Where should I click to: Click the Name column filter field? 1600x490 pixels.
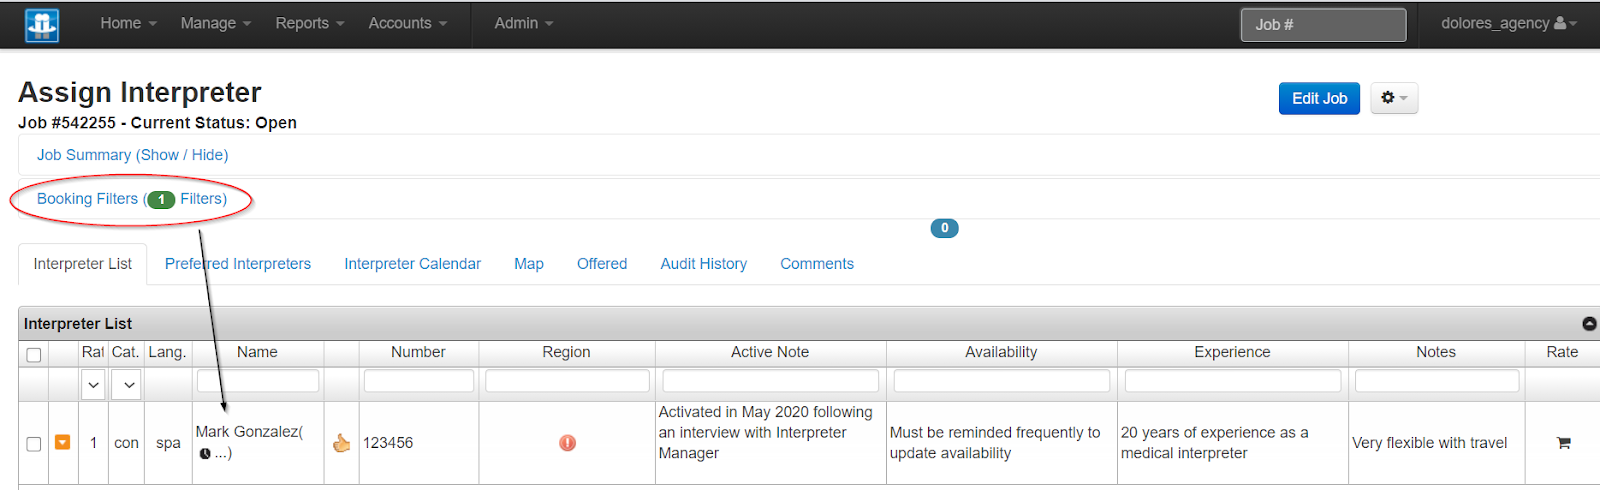[x=258, y=381]
